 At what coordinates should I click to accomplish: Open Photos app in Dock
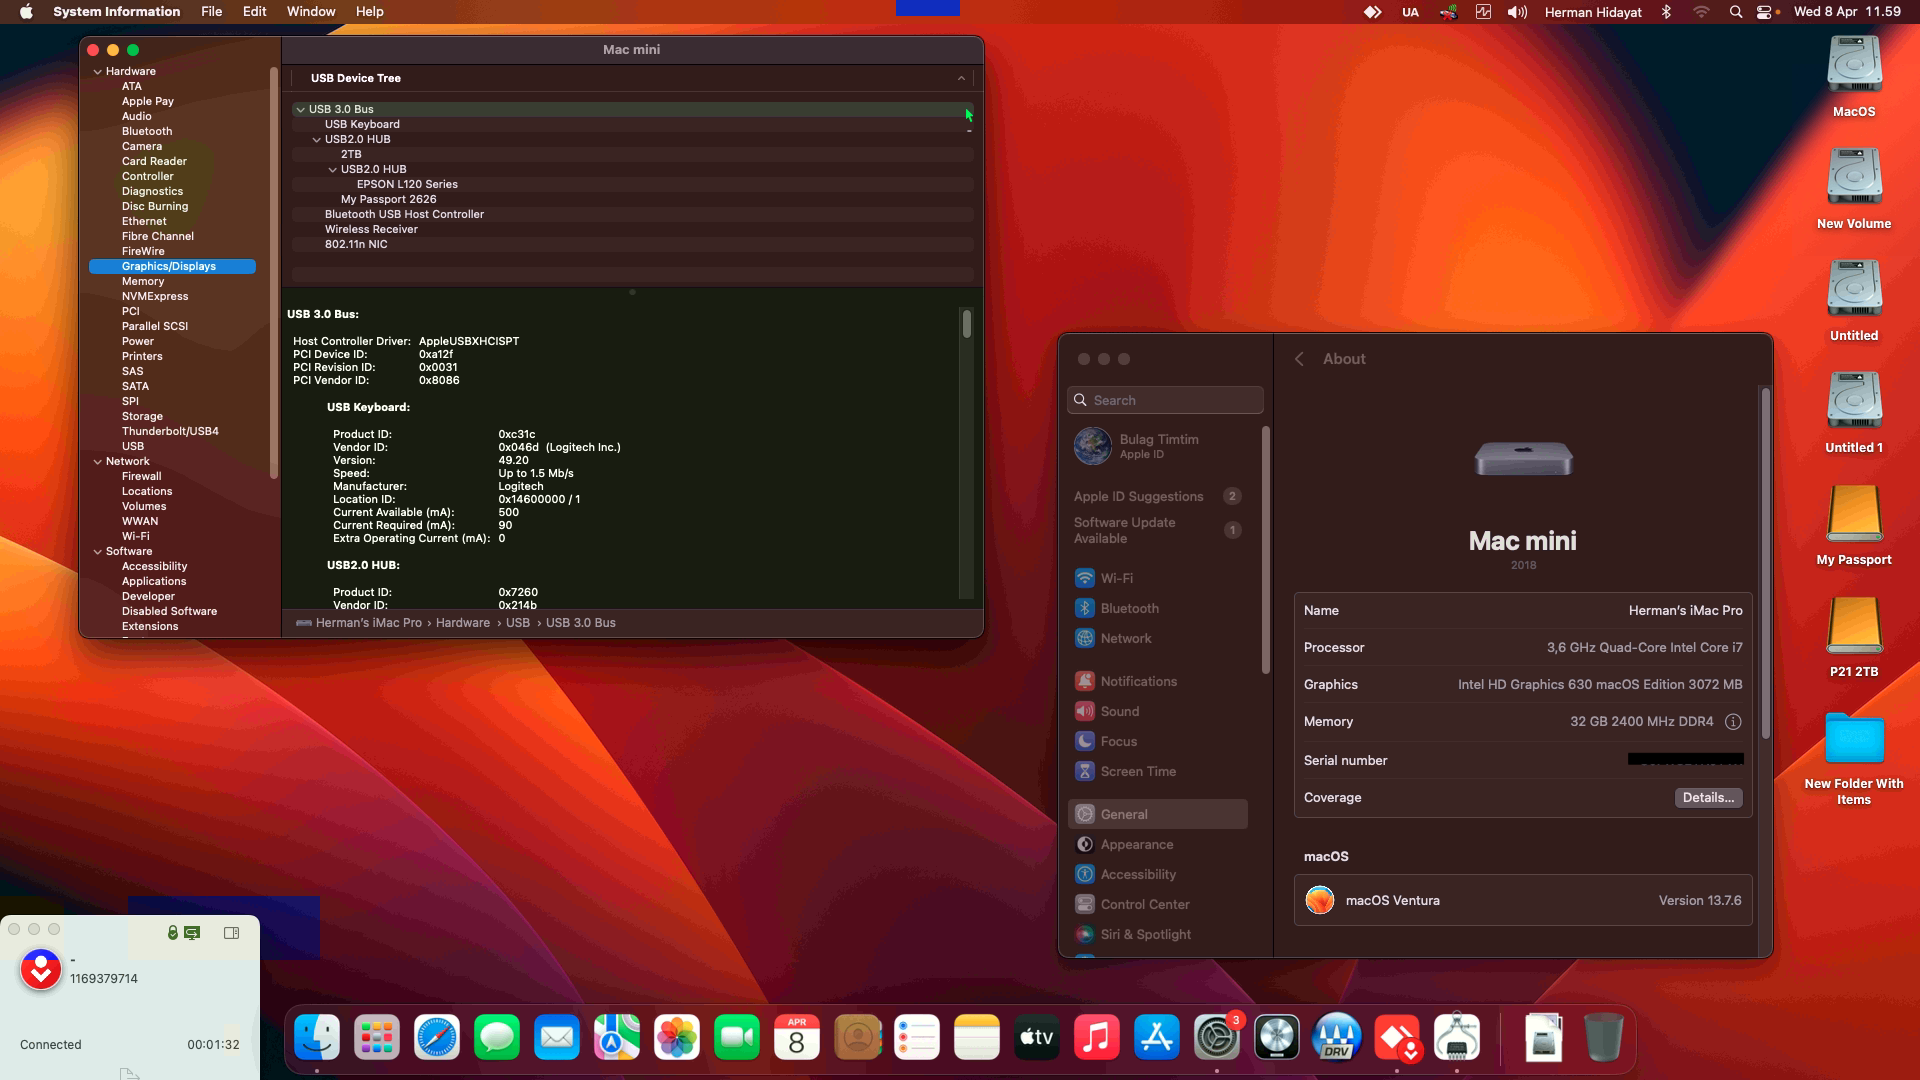tap(677, 1038)
